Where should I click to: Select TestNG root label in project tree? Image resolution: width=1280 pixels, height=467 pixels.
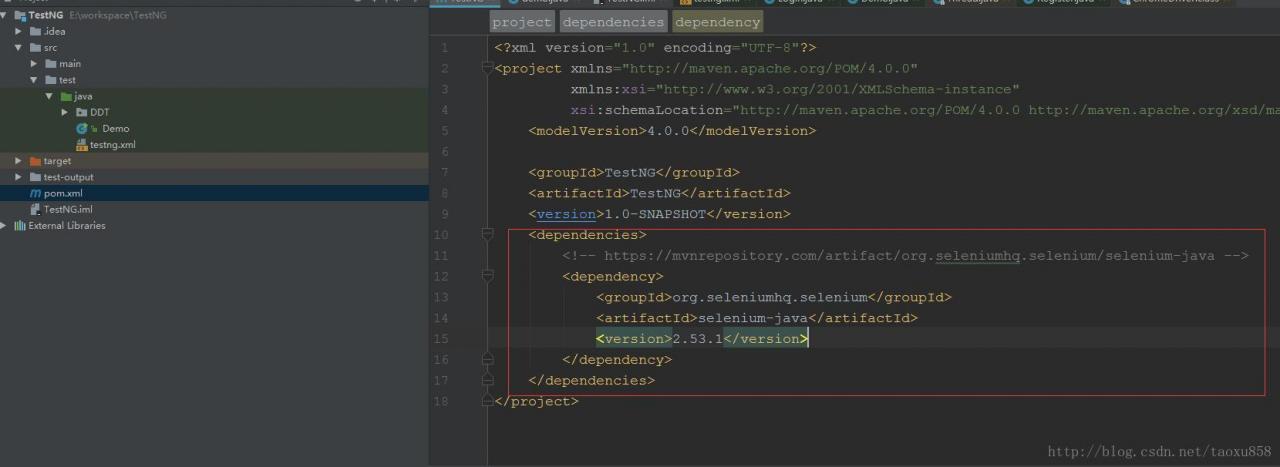coord(47,15)
